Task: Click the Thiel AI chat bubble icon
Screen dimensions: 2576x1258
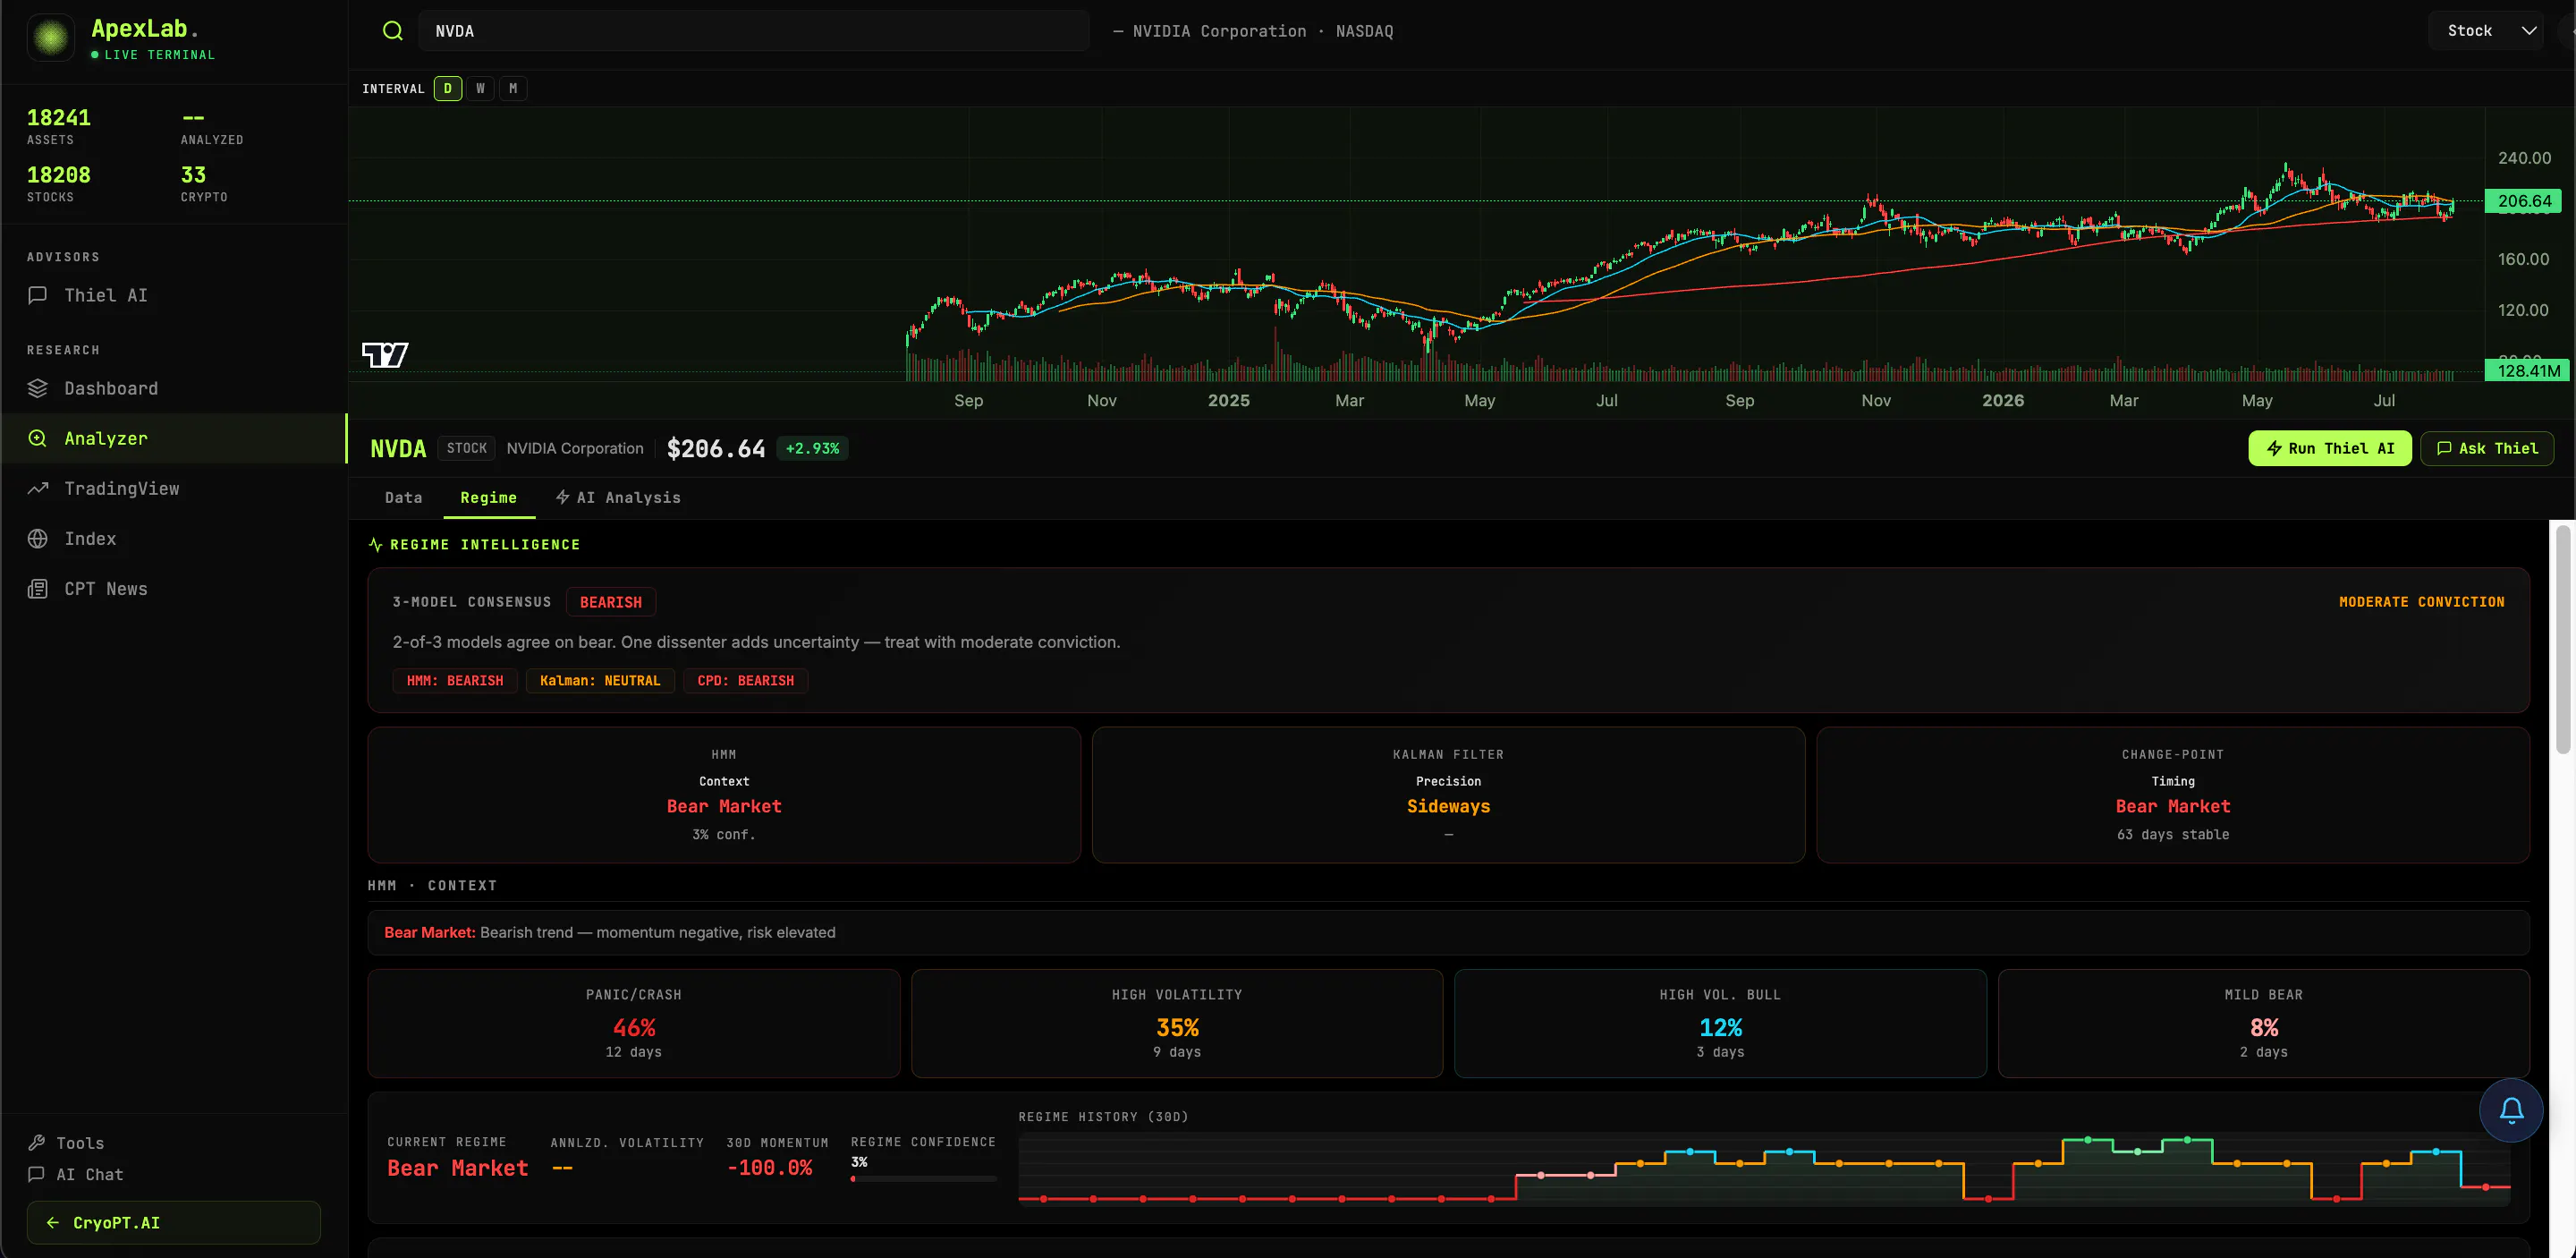Action: click(x=38, y=295)
